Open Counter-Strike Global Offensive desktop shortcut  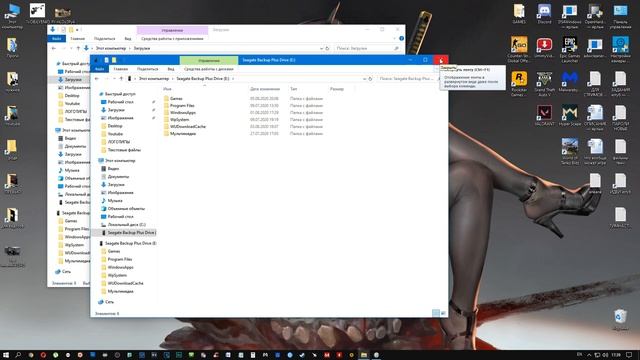tap(519, 49)
